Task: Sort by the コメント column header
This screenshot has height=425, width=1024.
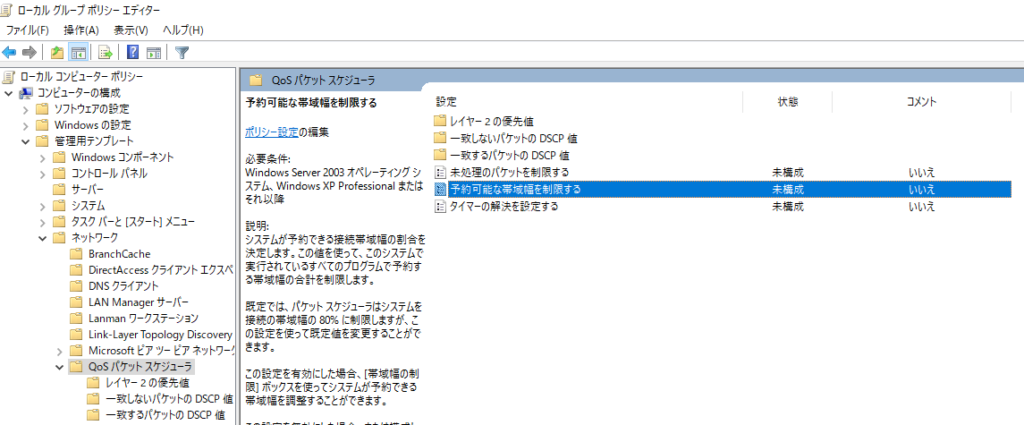Action: tap(921, 102)
